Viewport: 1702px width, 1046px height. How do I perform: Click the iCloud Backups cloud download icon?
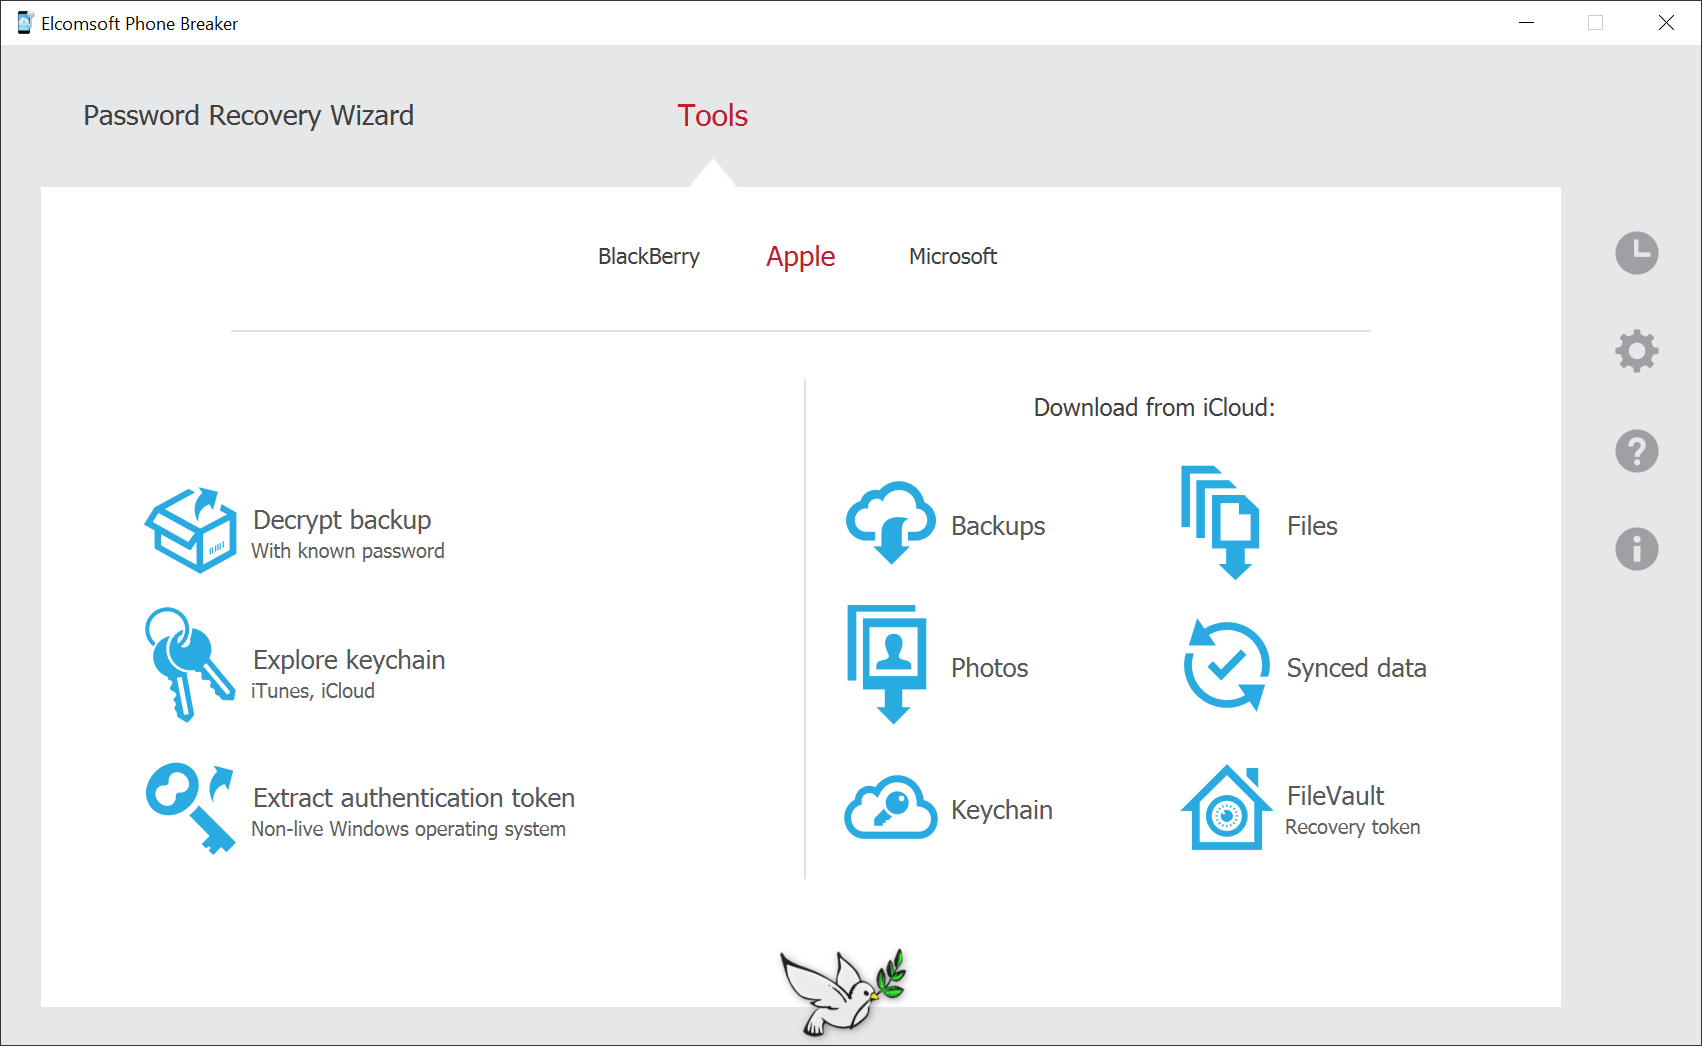[x=891, y=522]
